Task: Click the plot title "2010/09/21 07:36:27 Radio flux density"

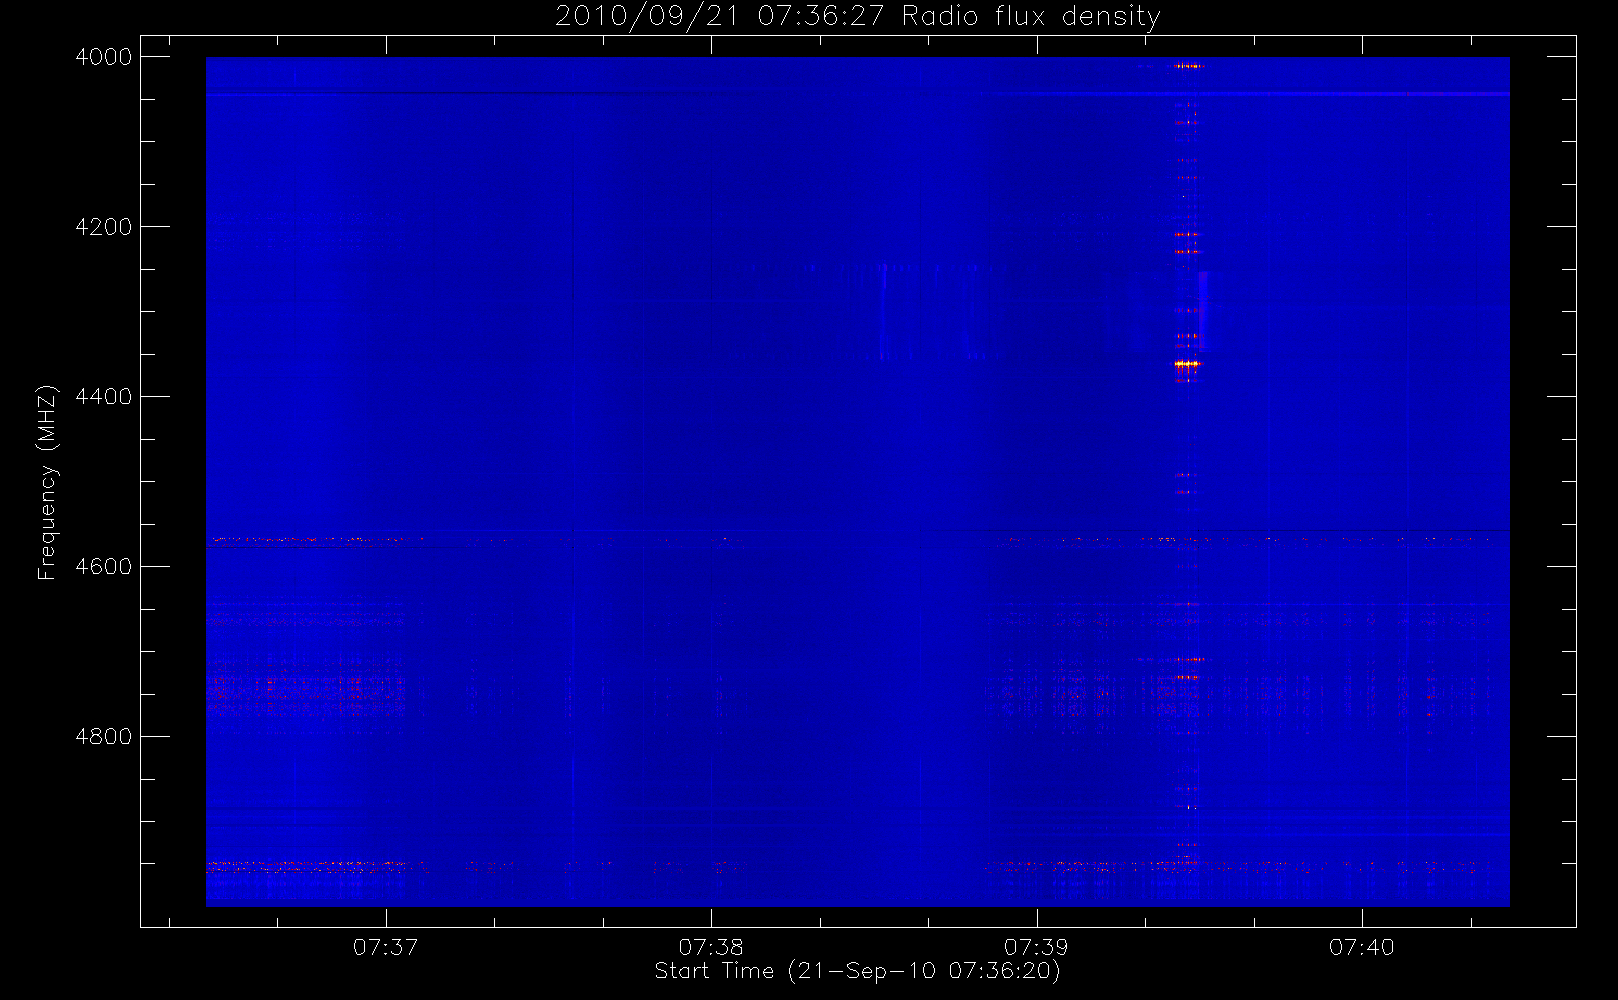Action: [x=857, y=17]
